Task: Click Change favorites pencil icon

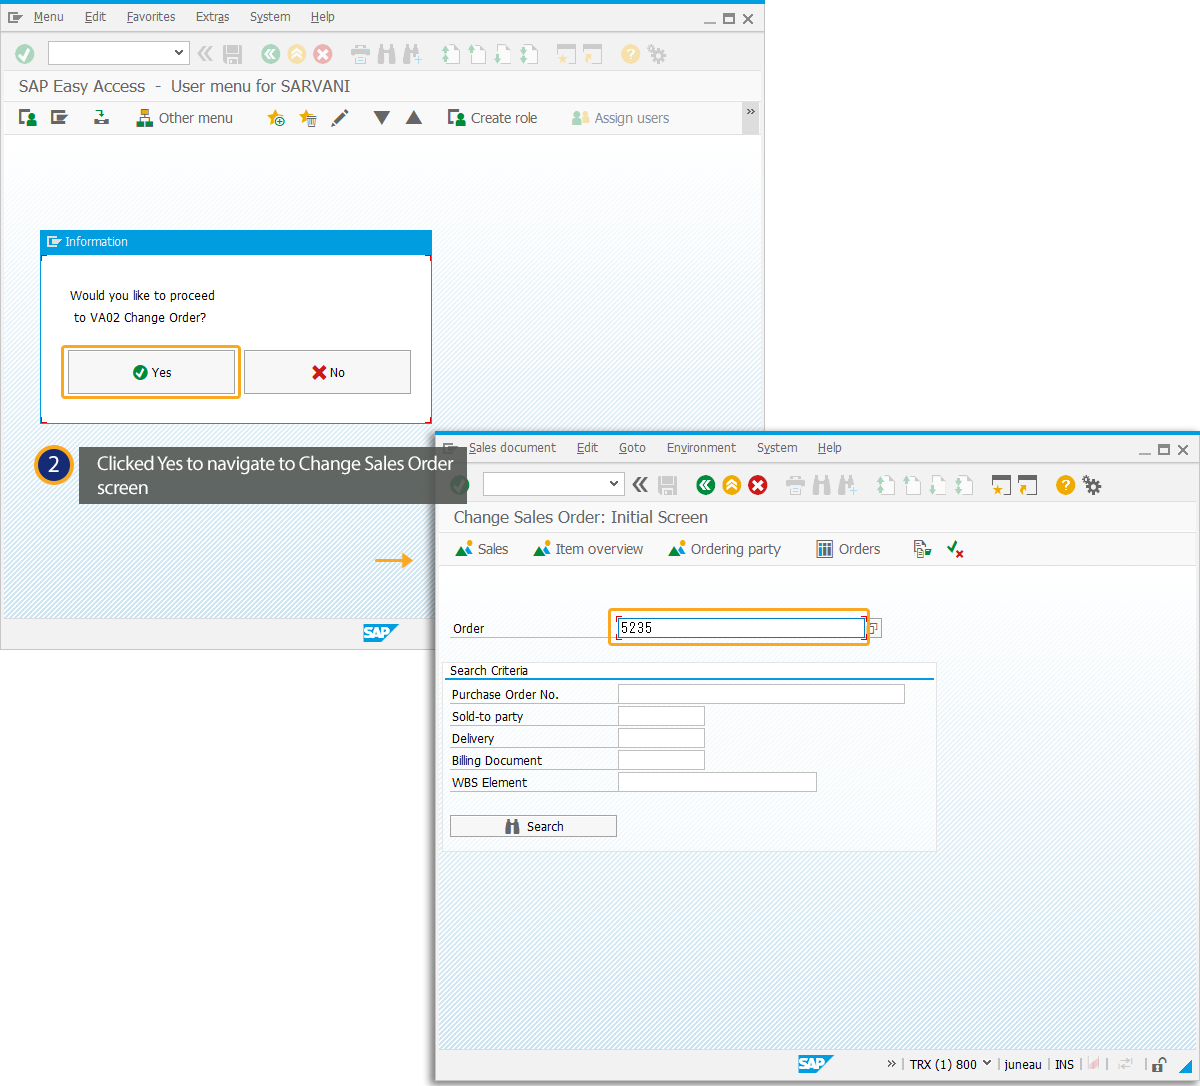Action: (340, 118)
